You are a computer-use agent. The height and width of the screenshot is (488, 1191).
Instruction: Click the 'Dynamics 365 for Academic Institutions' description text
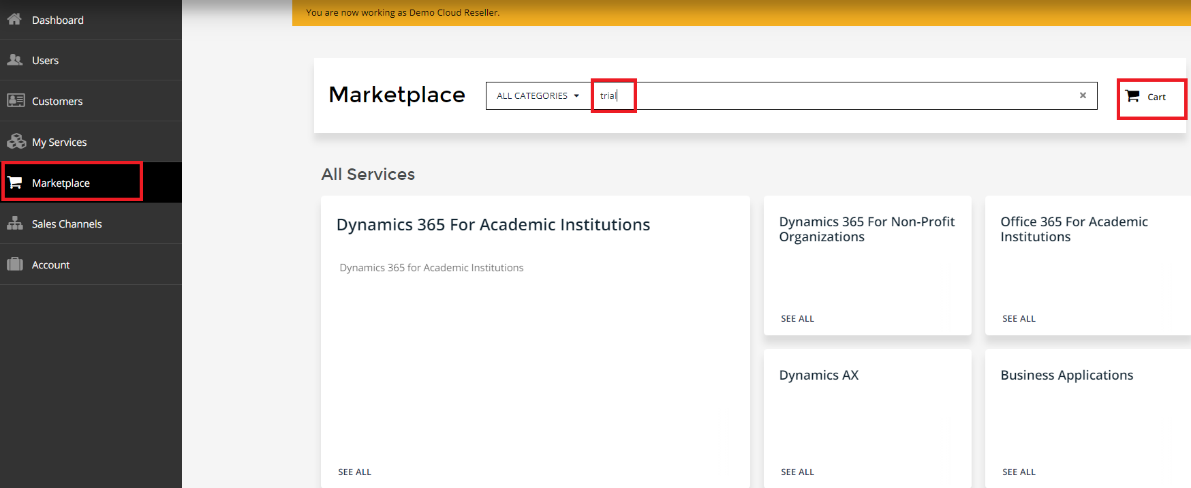click(x=431, y=268)
